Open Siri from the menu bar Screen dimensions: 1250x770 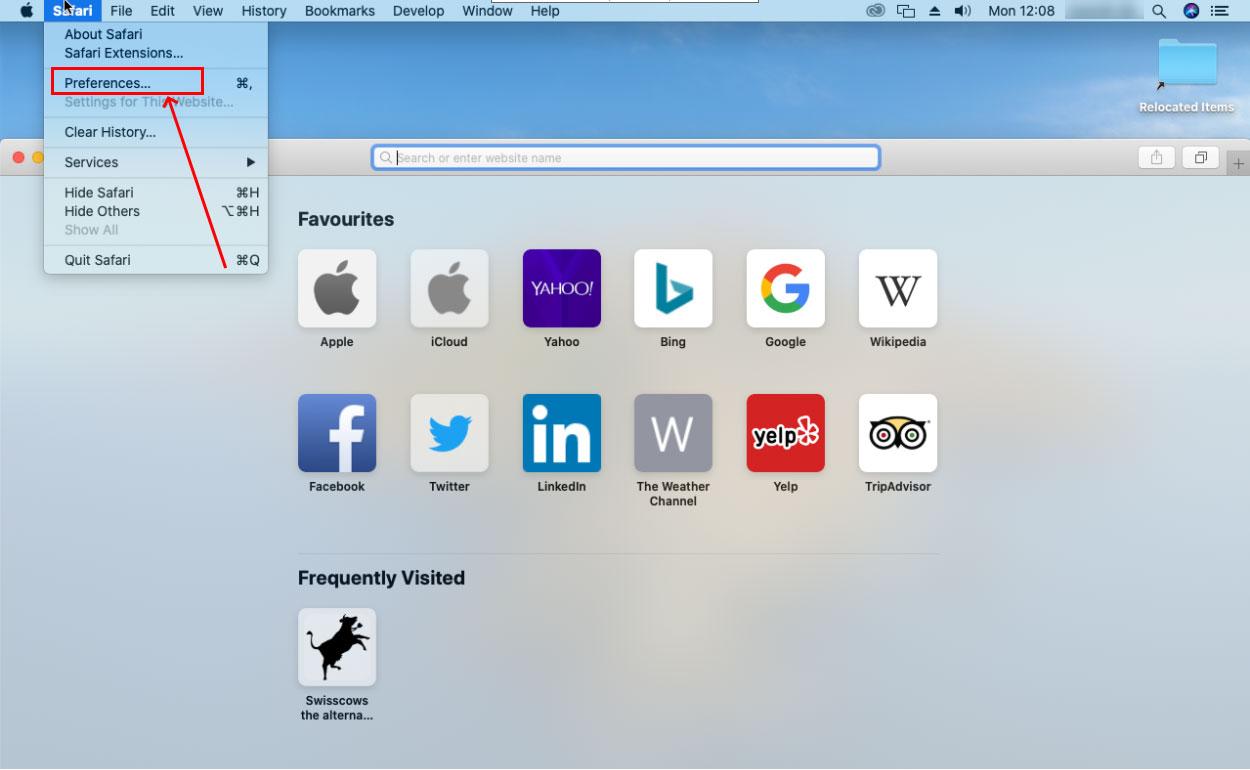point(1191,11)
